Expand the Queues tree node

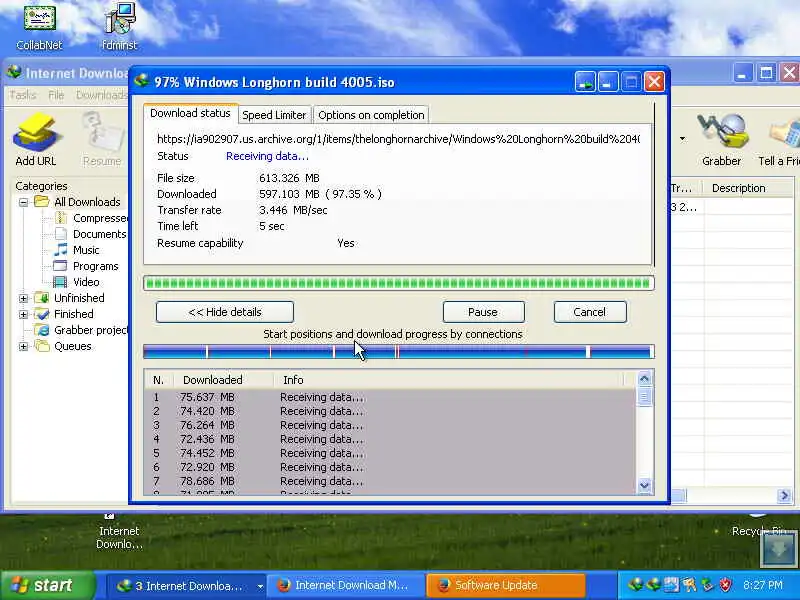23,346
